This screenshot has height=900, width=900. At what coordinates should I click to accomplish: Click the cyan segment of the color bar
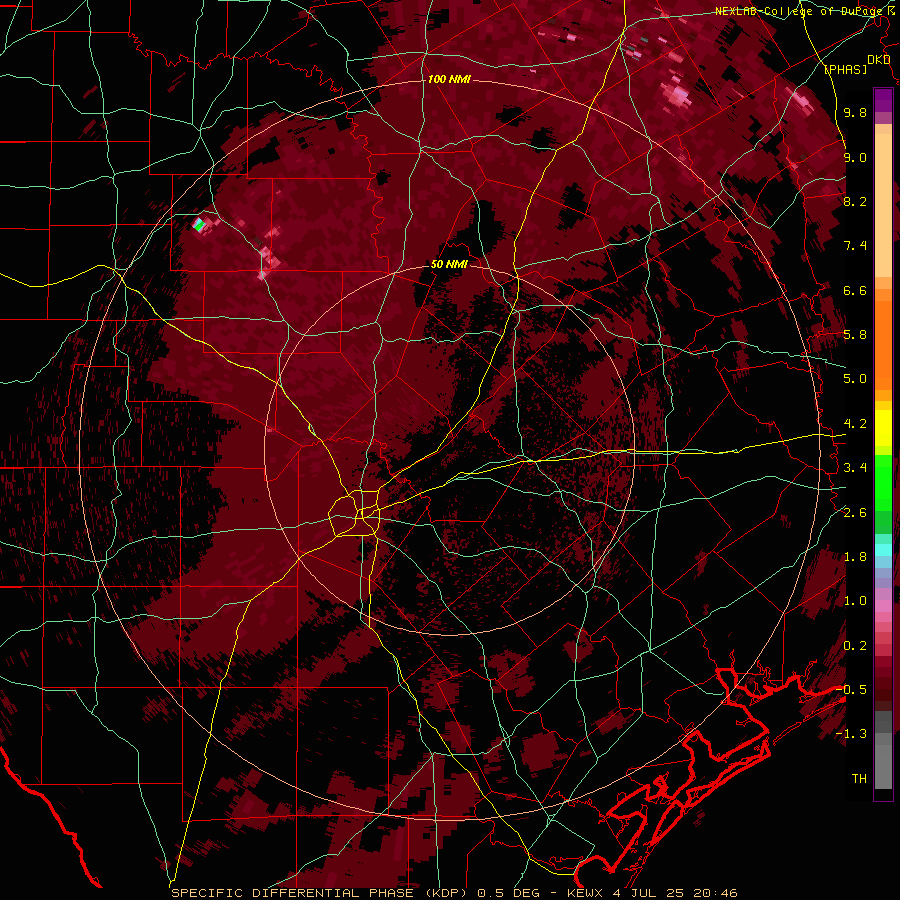pyautogui.click(x=883, y=549)
